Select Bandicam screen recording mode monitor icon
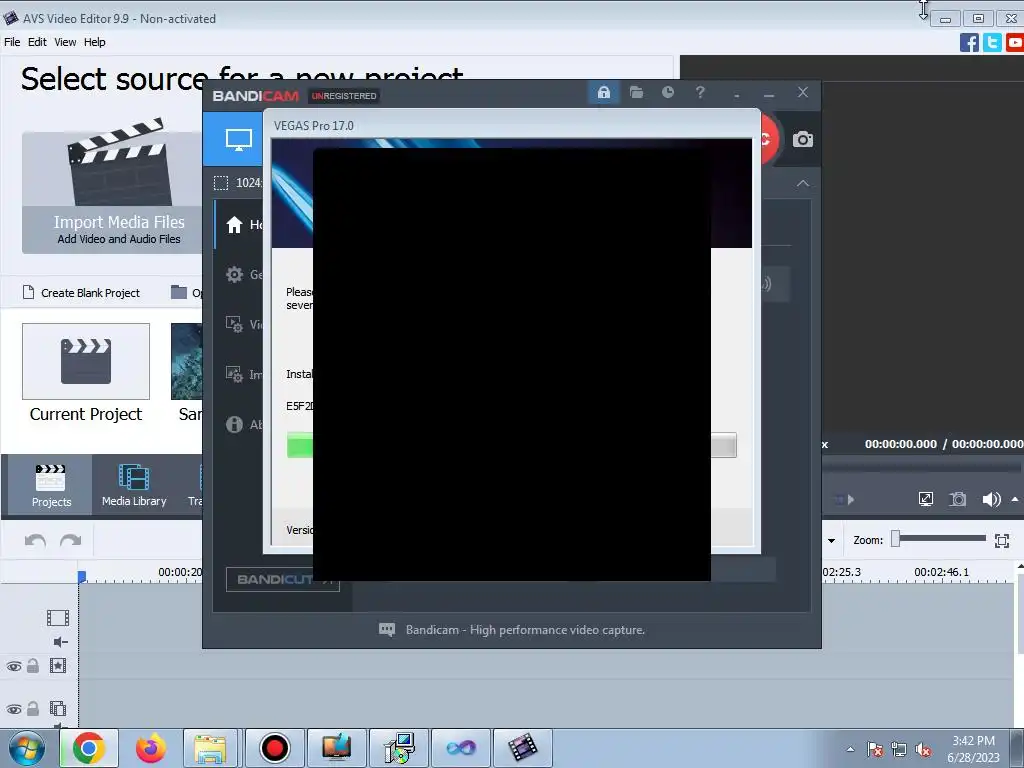Screen dimensions: 1024x768 pyautogui.click(x=238, y=139)
